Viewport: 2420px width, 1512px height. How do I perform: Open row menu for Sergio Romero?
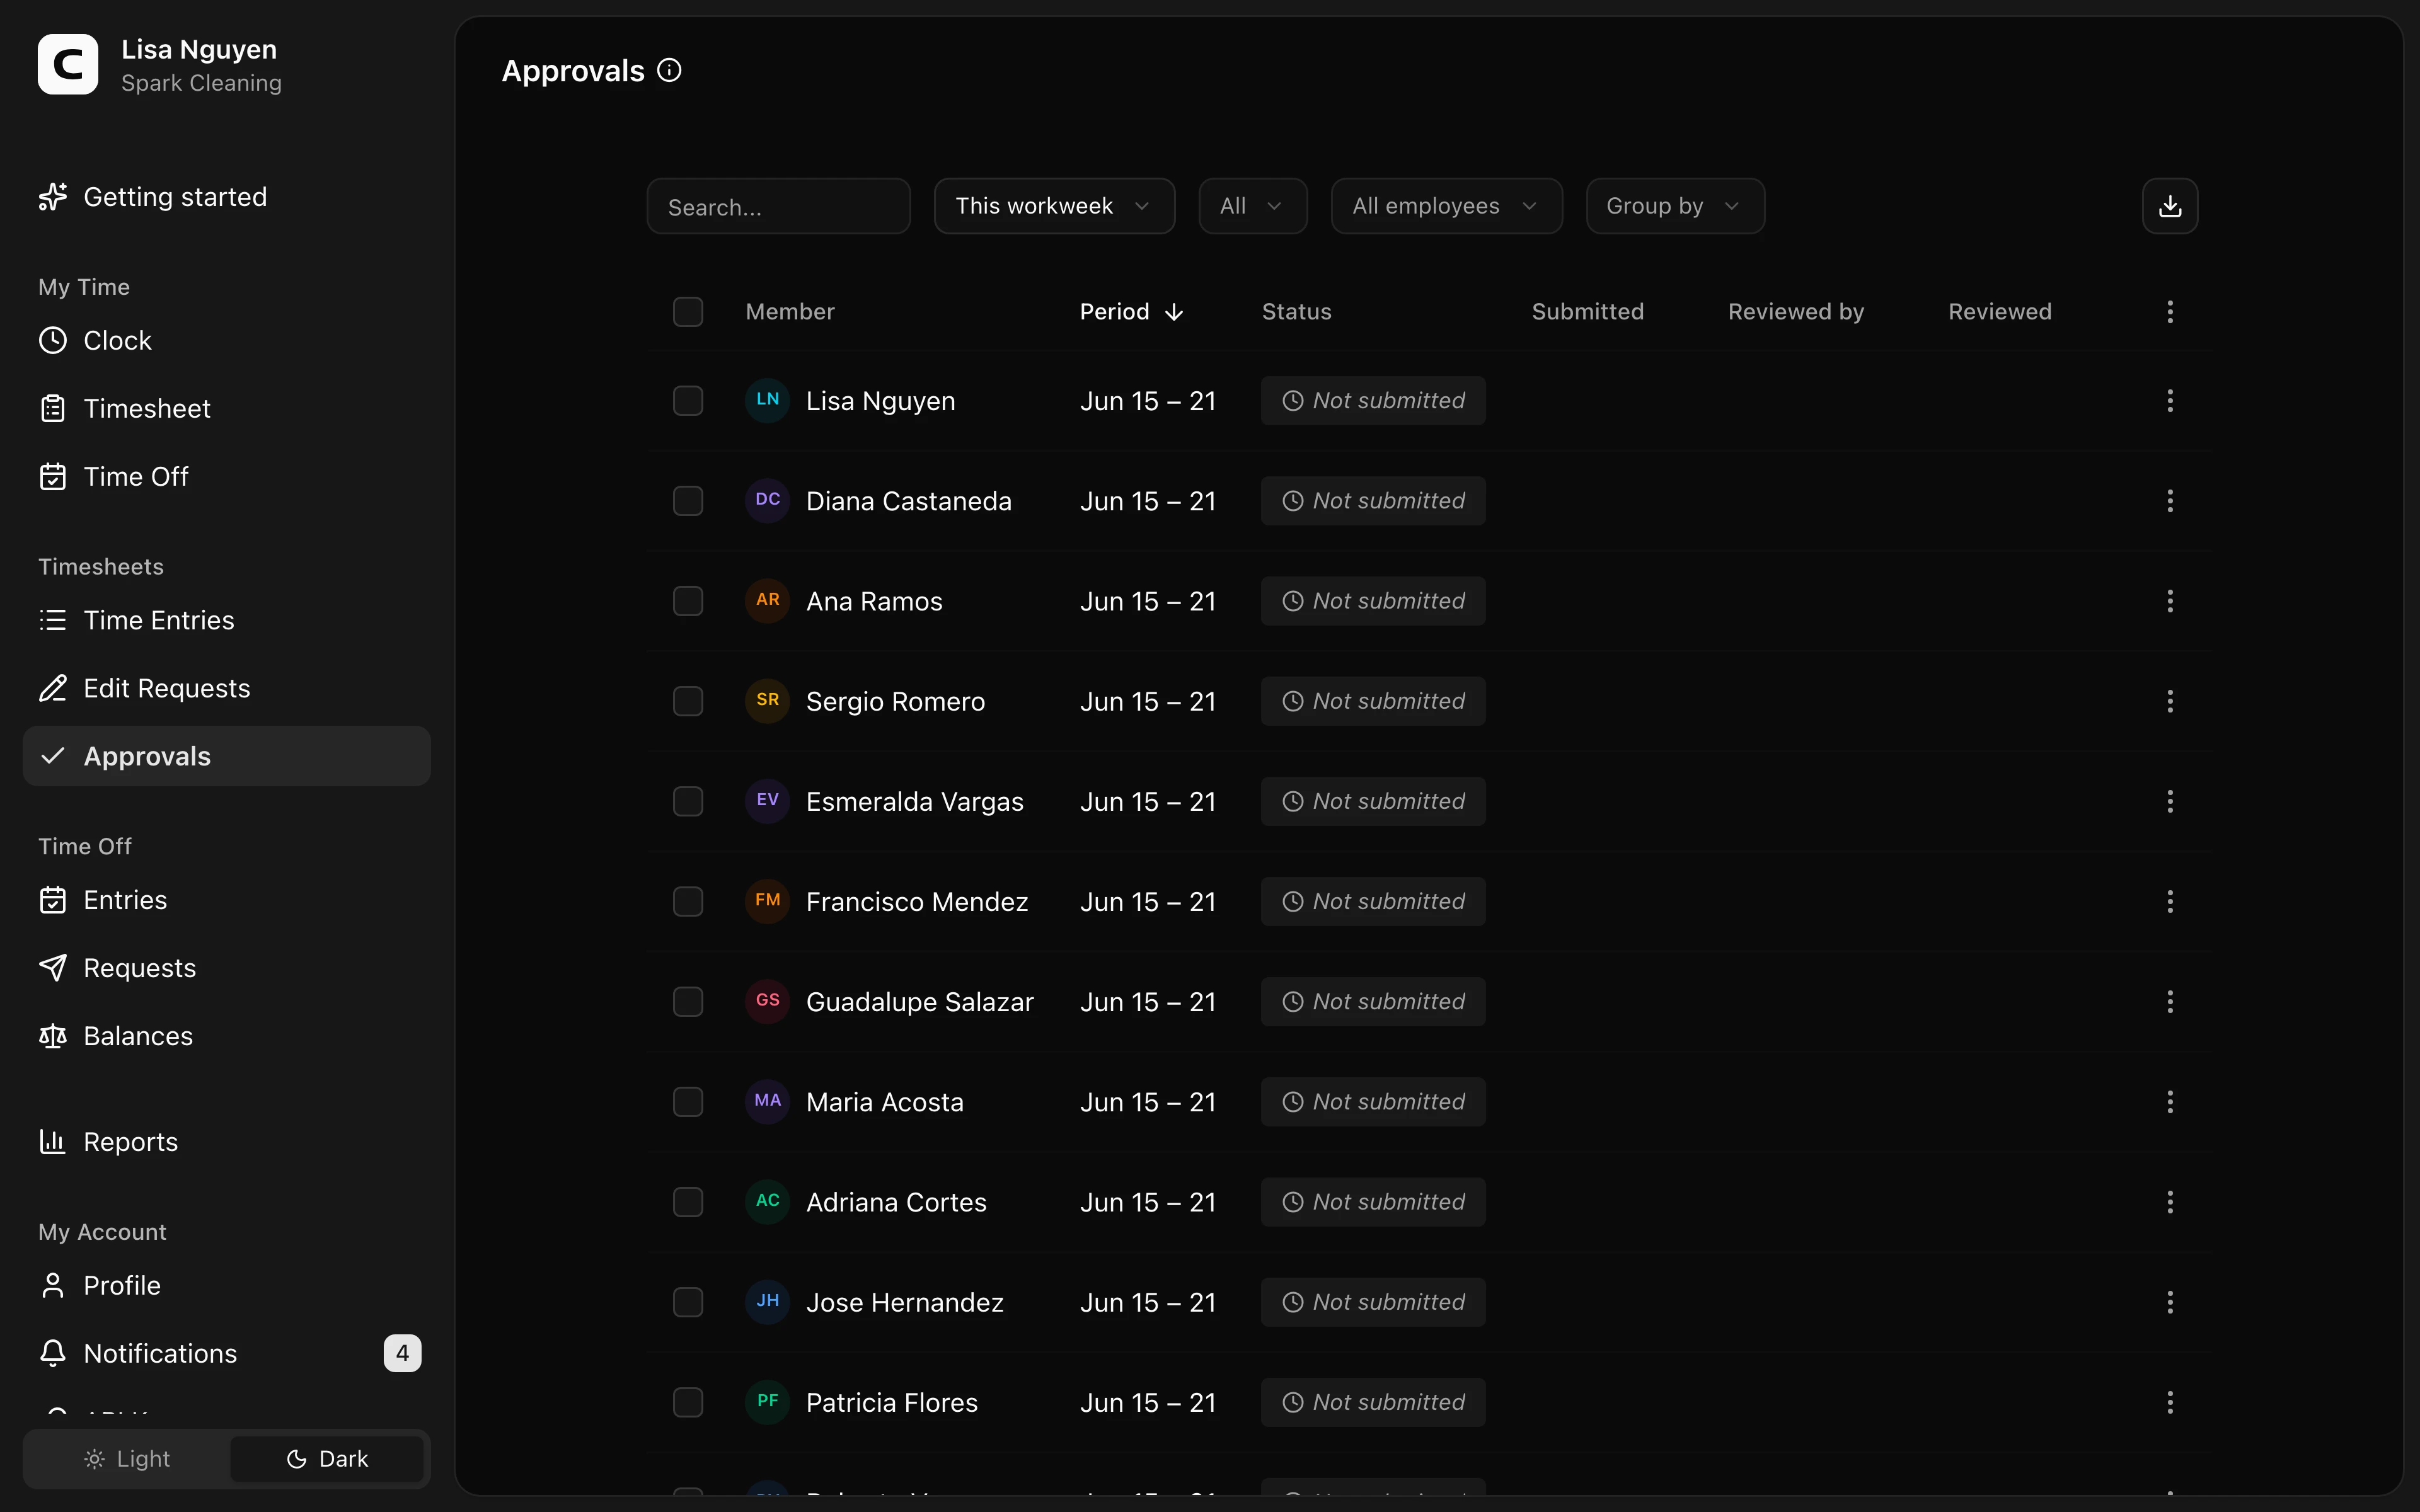[x=2169, y=701]
